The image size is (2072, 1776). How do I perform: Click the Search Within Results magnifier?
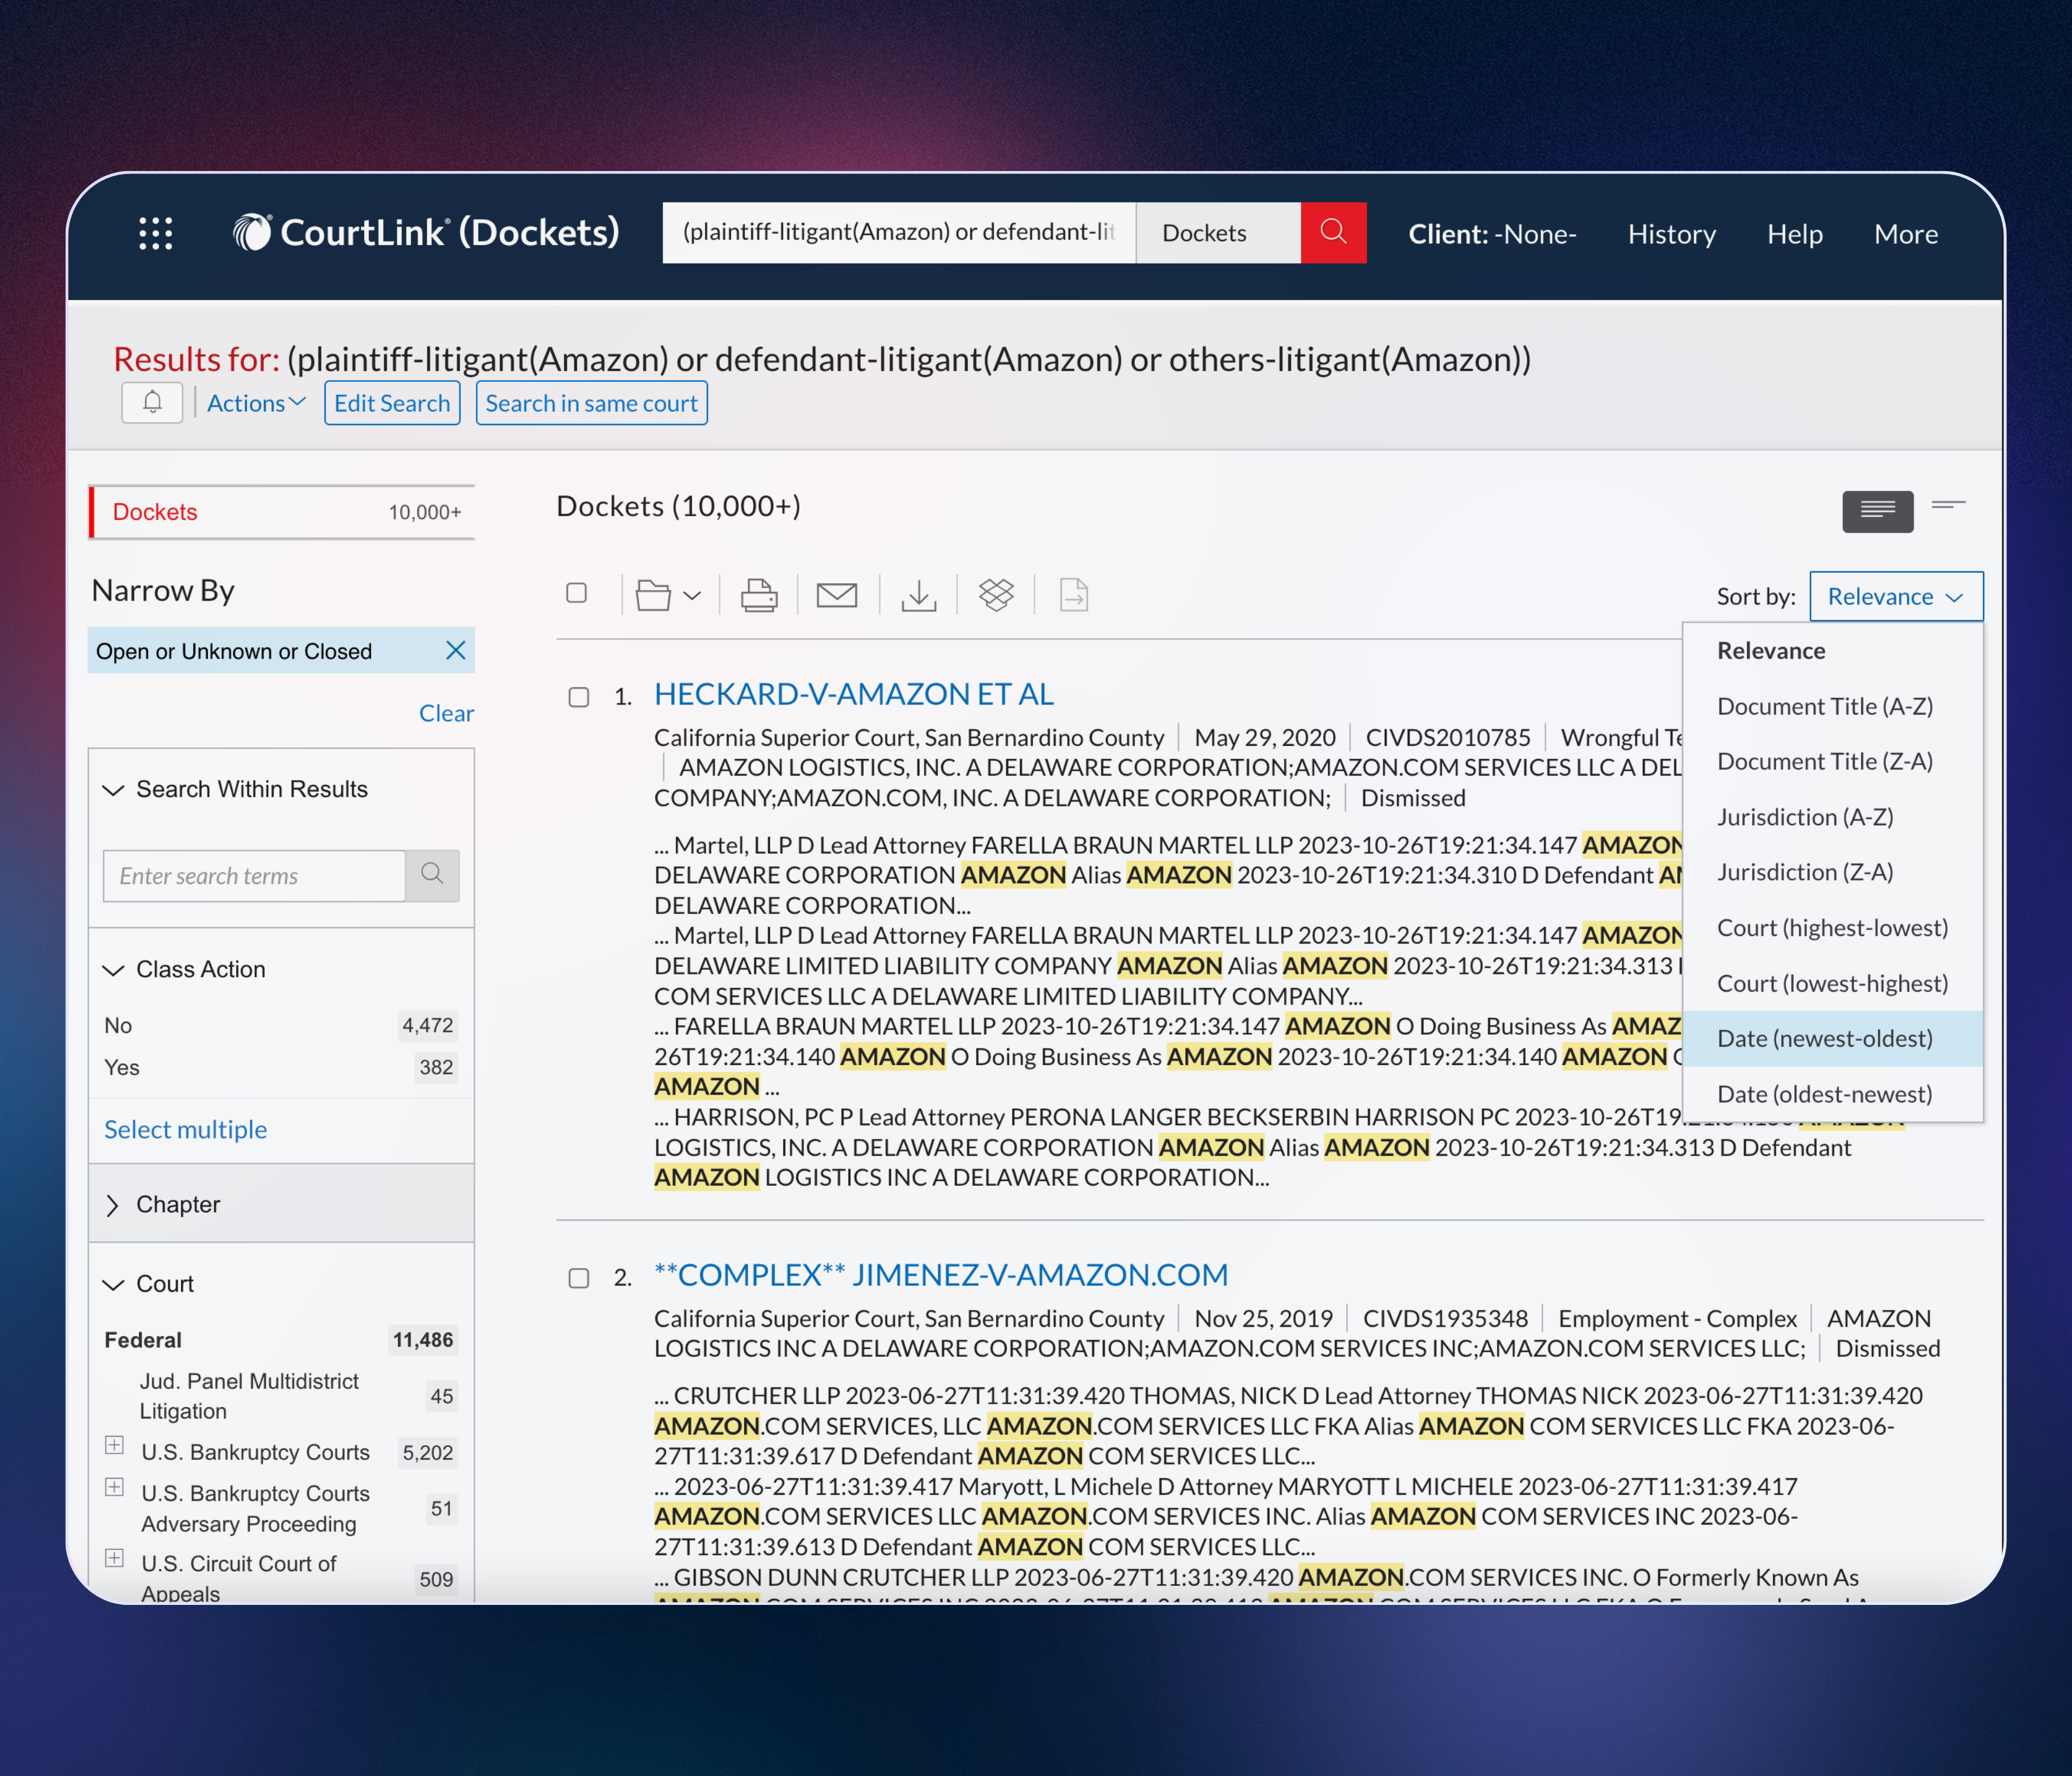click(432, 875)
